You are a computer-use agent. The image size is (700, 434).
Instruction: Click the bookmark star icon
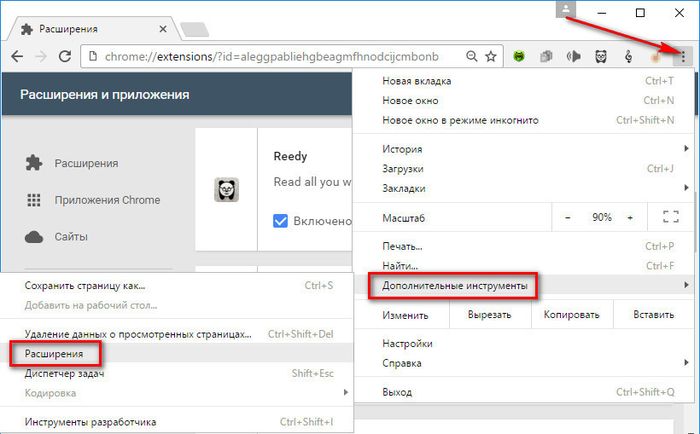point(491,57)
